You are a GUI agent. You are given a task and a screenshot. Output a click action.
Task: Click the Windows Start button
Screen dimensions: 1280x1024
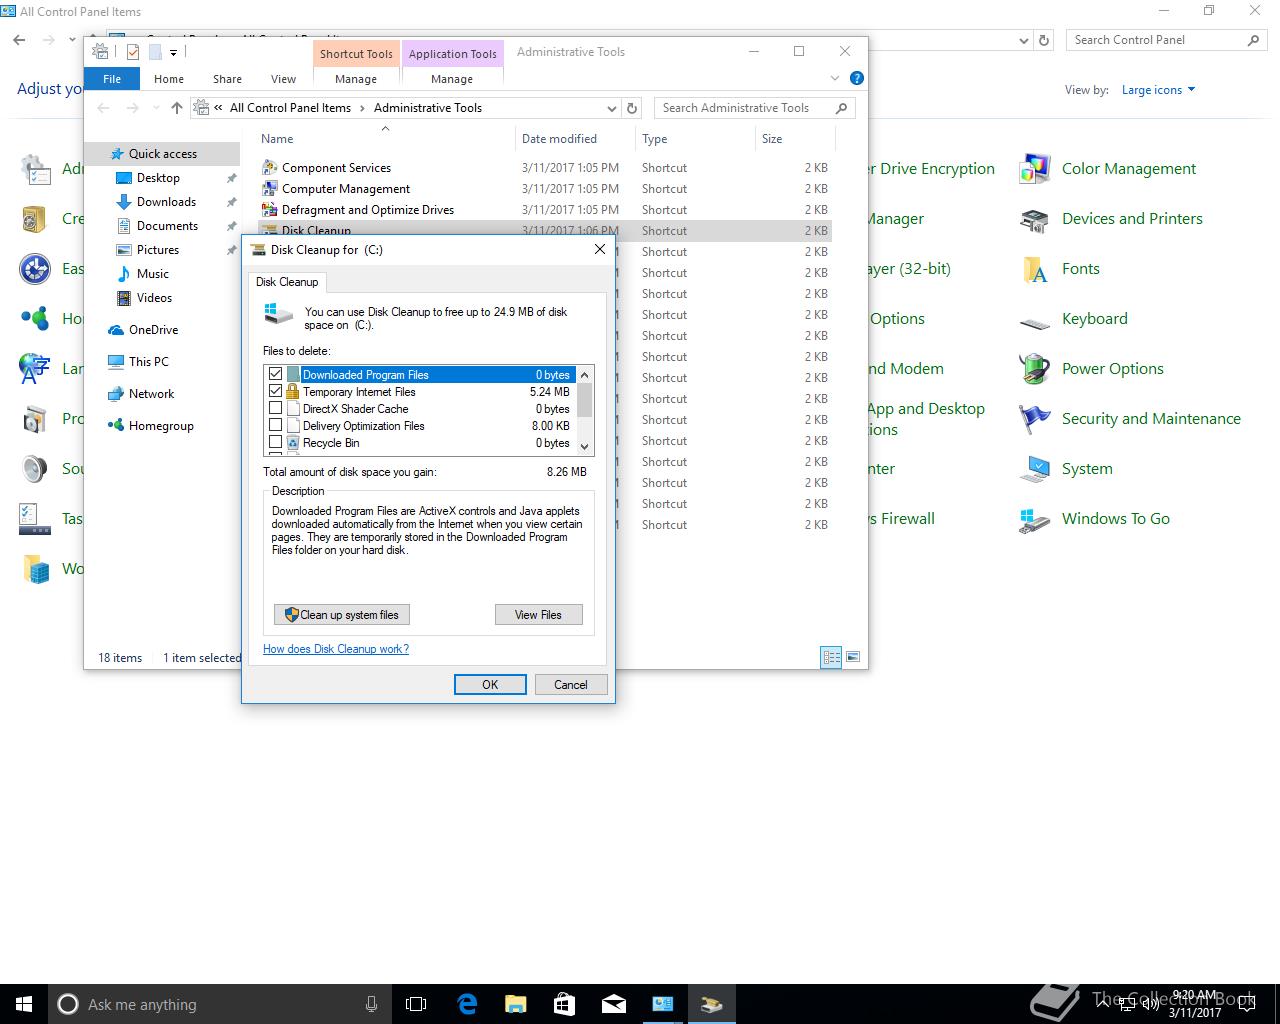24,1004
